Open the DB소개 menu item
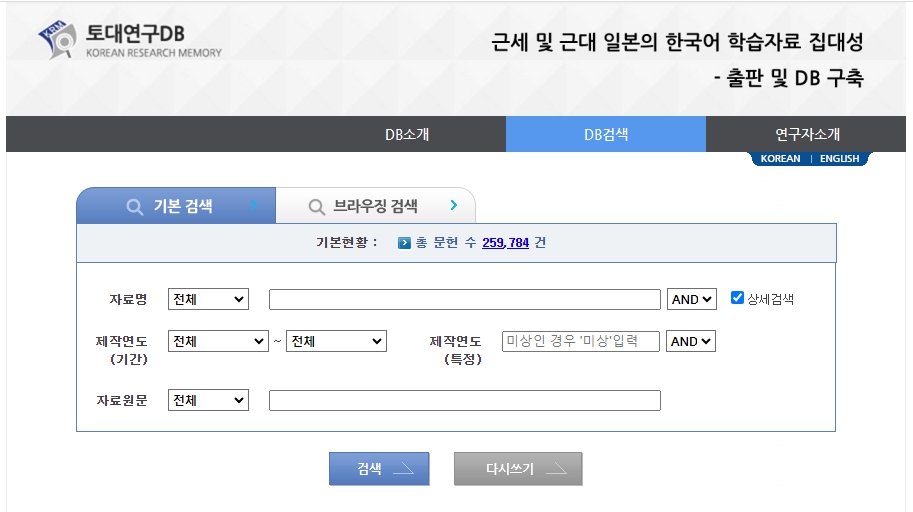This screenshot has width=913, height=512. coord(407,134)
